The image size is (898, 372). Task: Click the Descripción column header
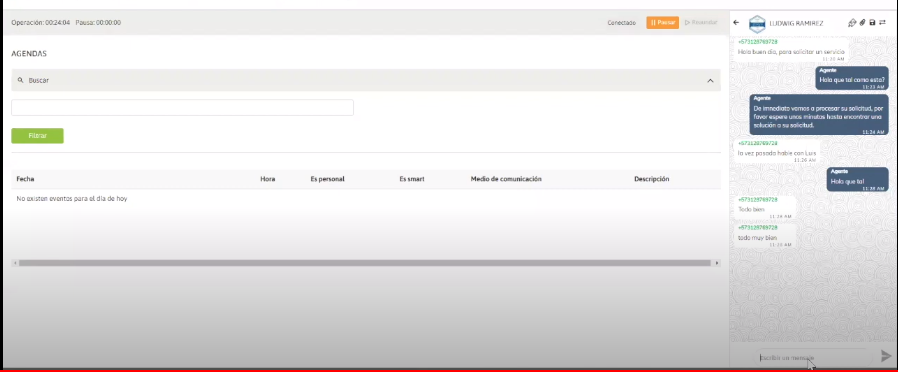pos(652,179)
